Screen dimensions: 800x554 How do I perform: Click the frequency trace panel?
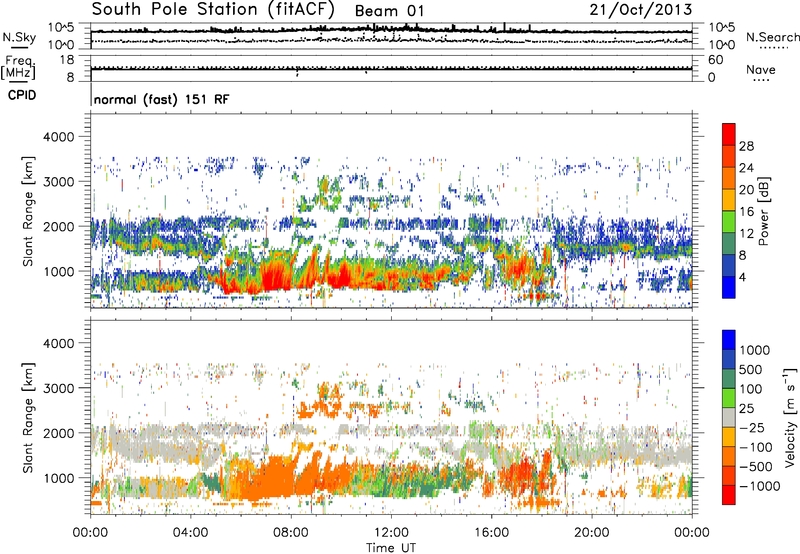(x=391, y=68)
